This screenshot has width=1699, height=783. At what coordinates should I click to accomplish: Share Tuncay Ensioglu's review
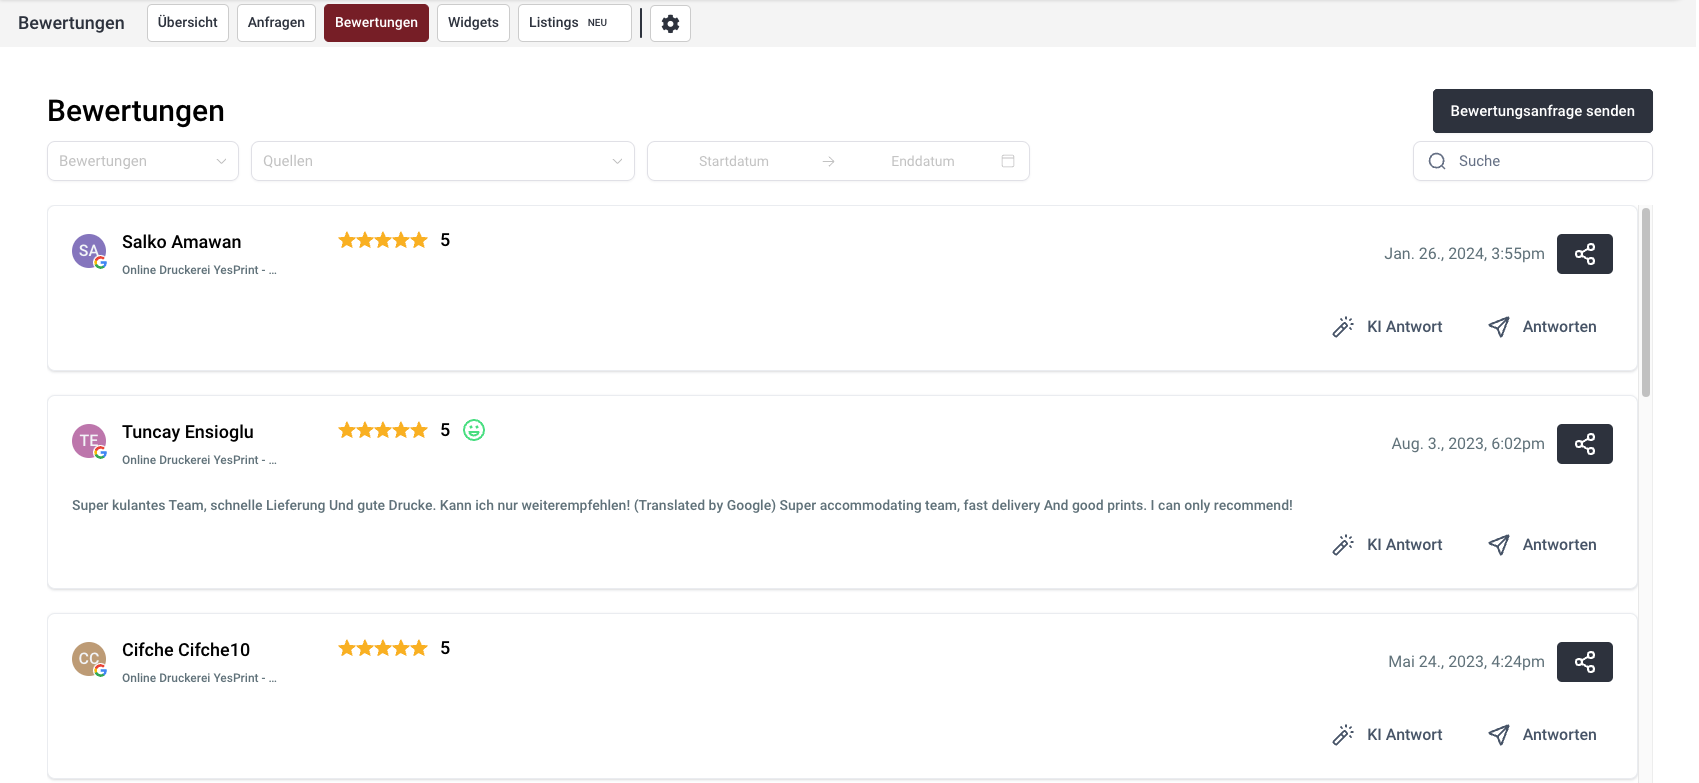pos(1584,444)
